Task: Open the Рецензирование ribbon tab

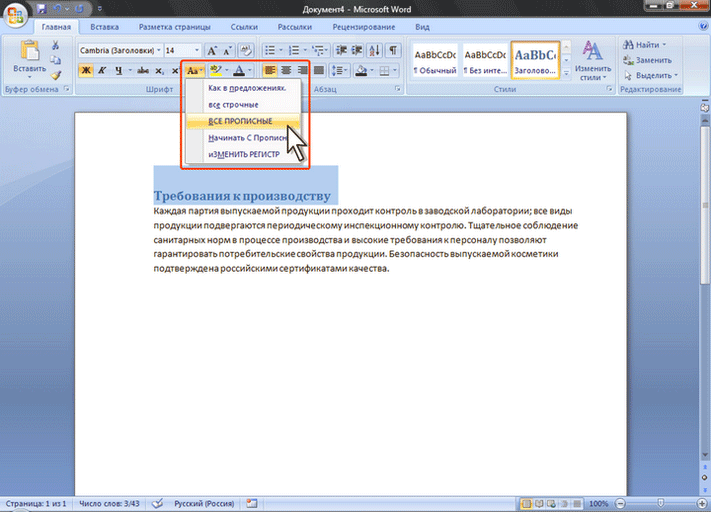Action: point(364,27)
